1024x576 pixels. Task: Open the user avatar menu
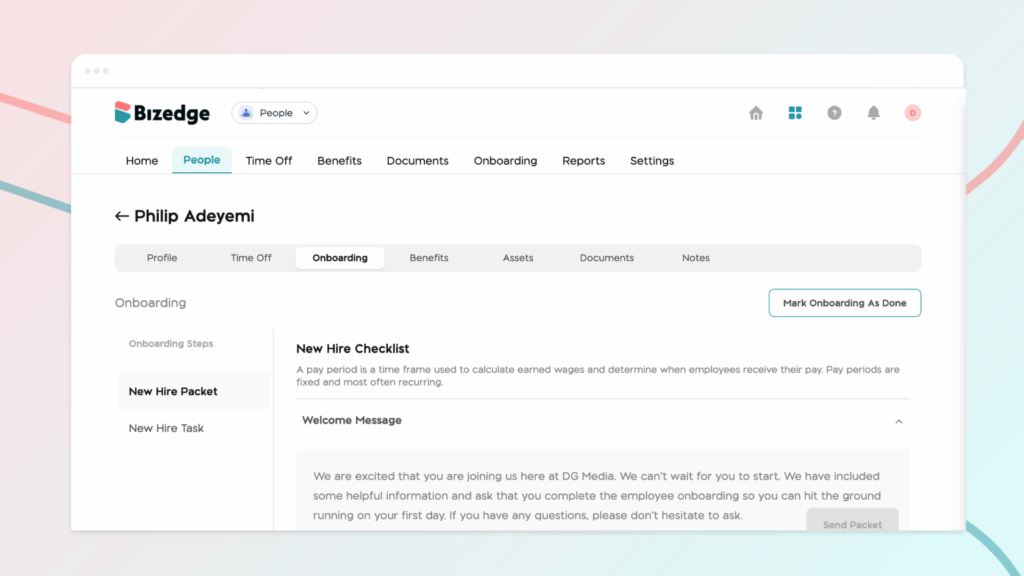[x=912, y=113]
